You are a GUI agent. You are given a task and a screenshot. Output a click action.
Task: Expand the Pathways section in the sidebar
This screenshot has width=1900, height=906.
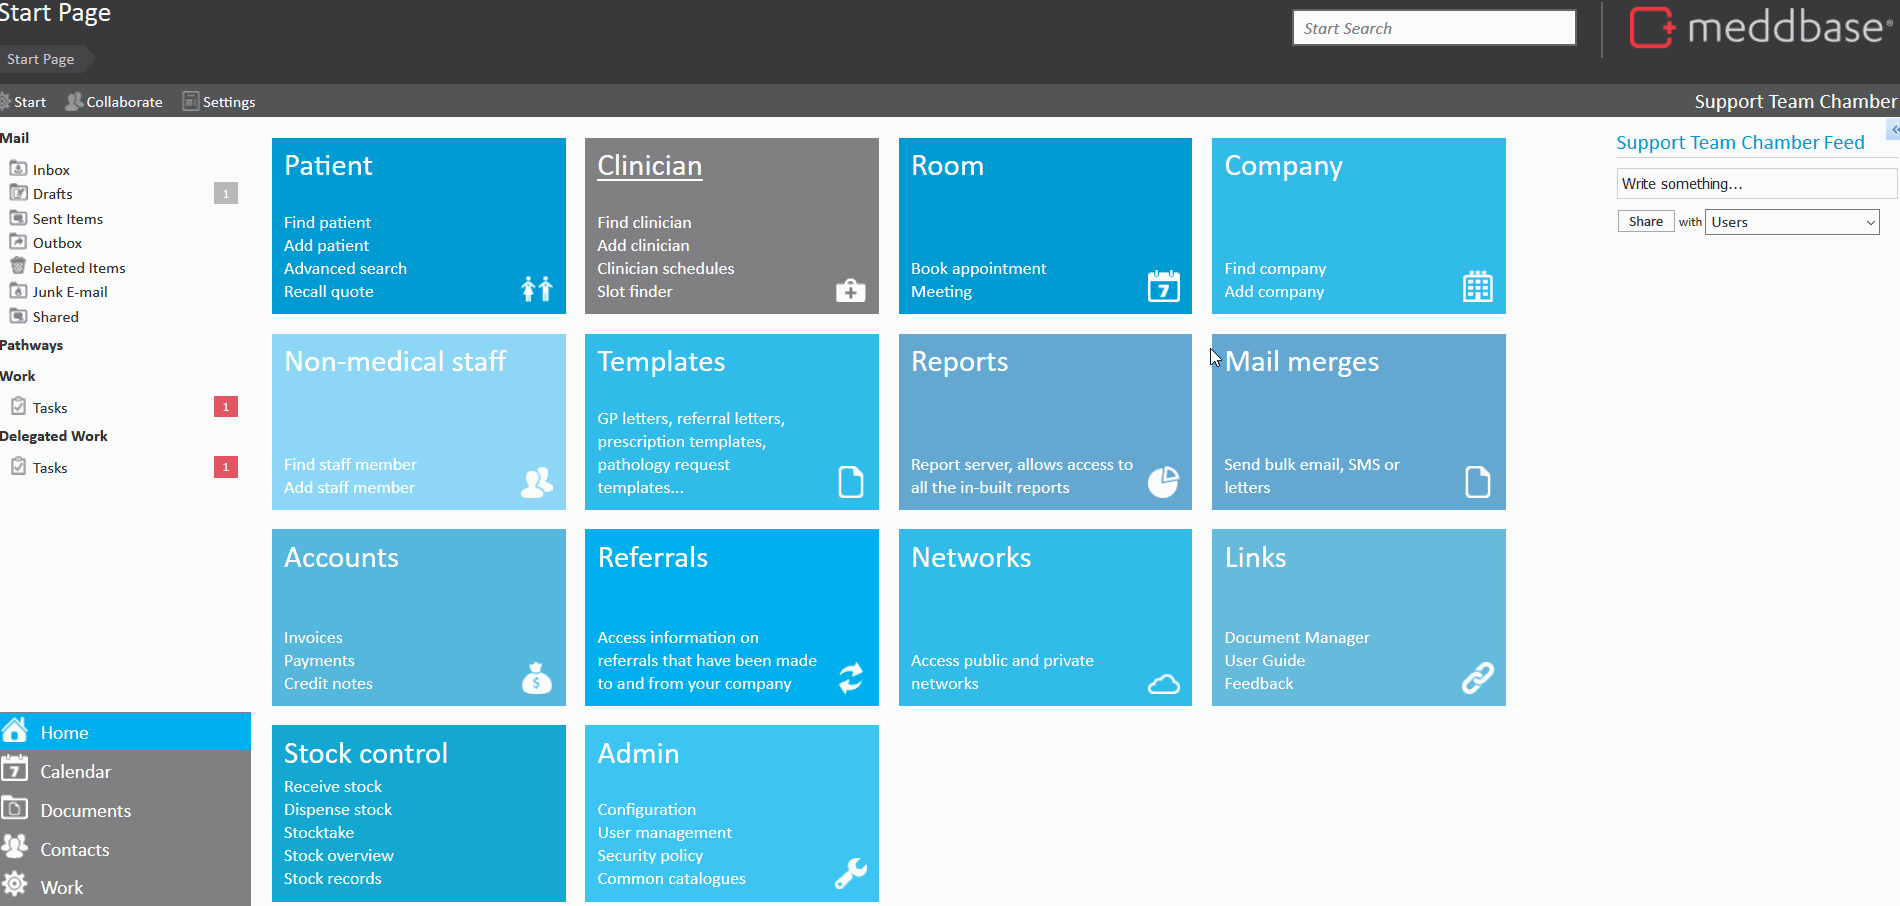coord(32,345)
